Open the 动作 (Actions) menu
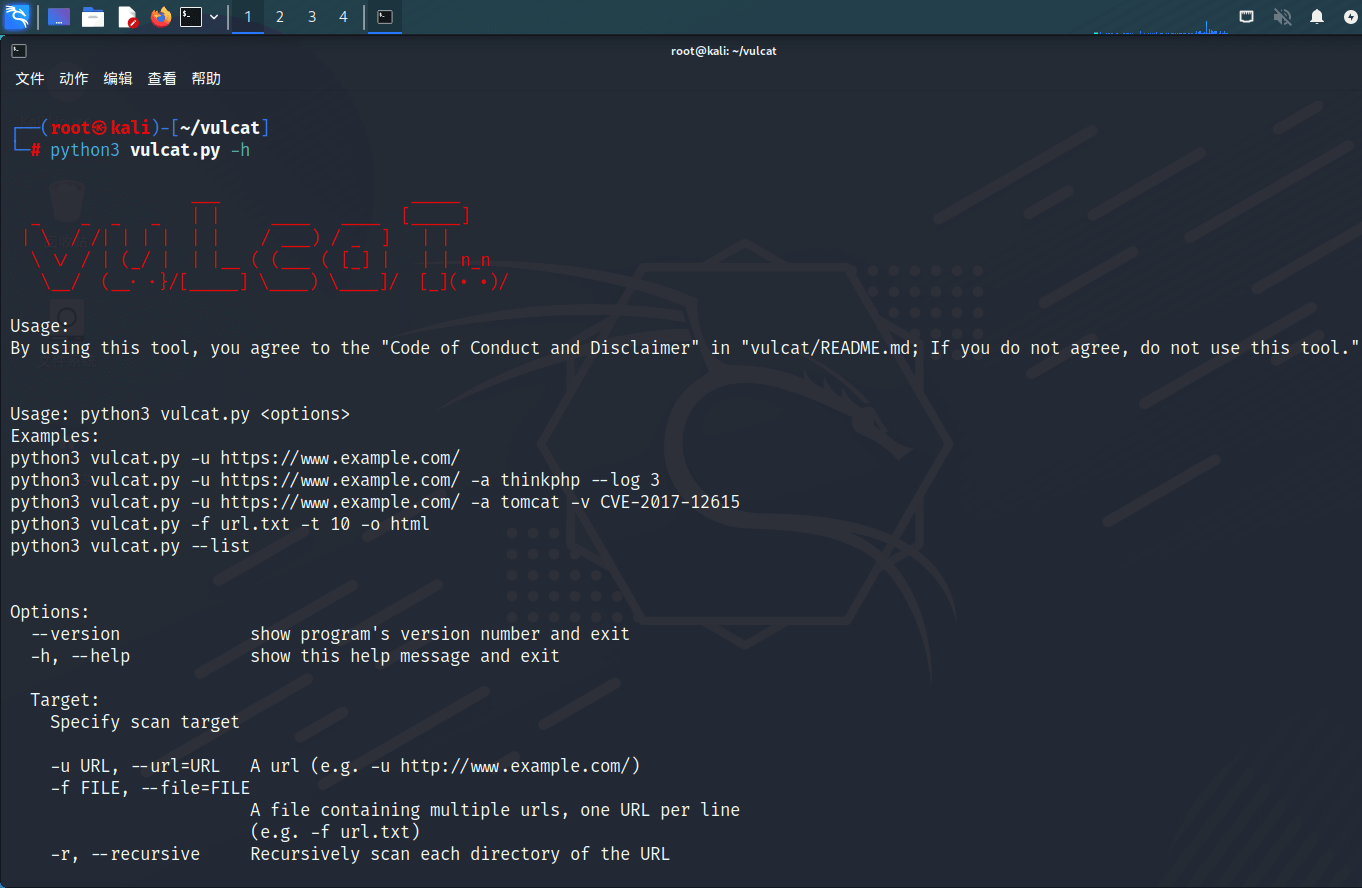The height and width of the screenshot is (888, 1362). coord(74,79)
